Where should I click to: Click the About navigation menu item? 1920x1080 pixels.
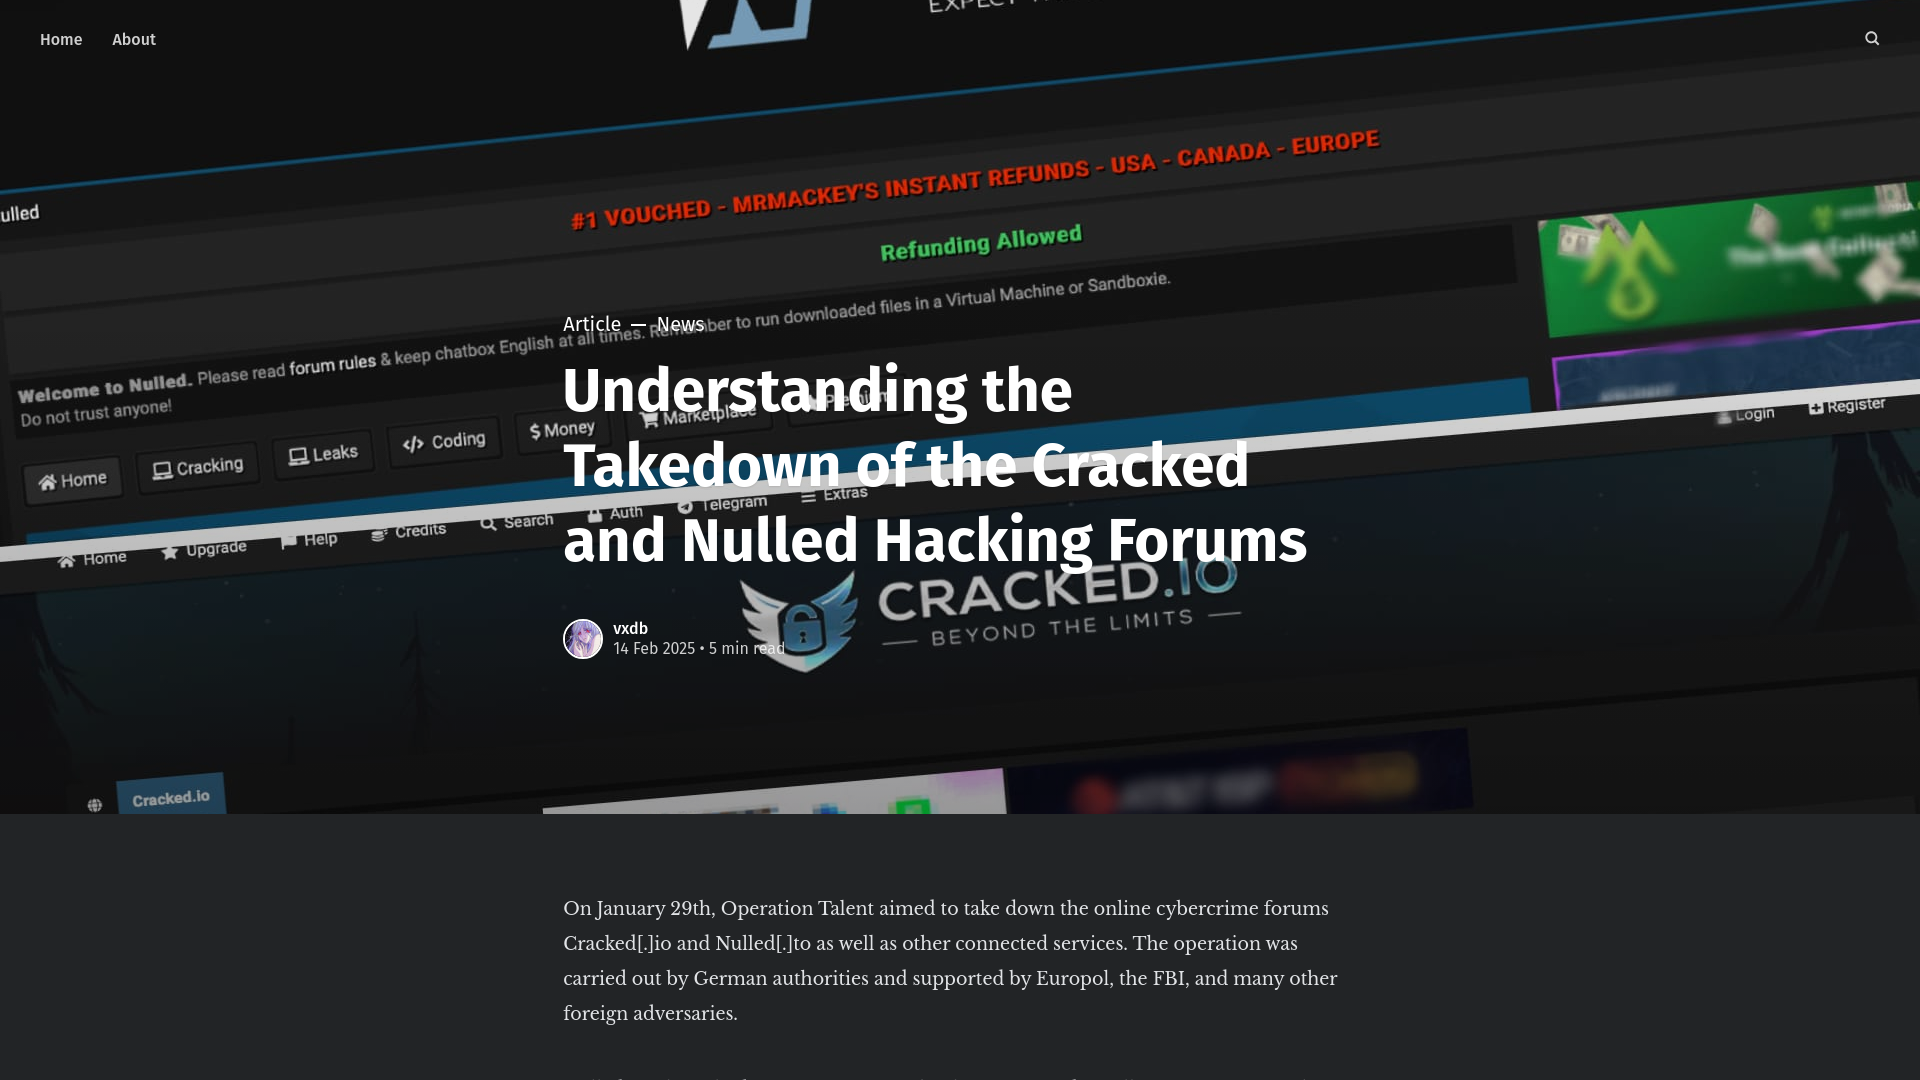[133, 40]
